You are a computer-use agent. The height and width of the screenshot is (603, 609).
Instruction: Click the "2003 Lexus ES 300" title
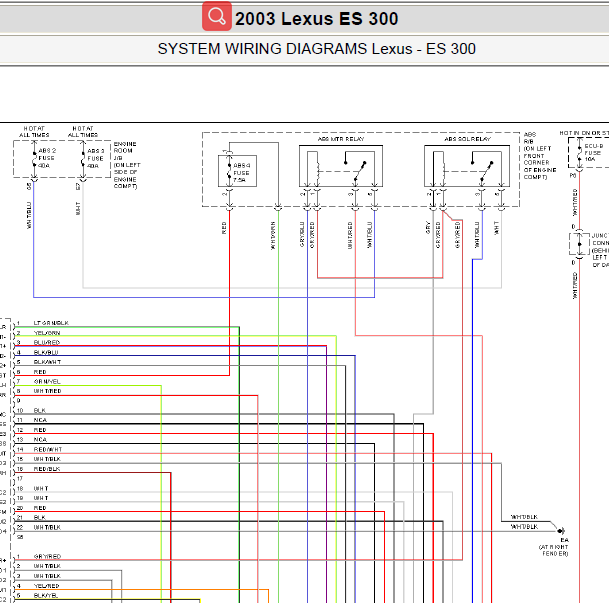coord(317,19)
